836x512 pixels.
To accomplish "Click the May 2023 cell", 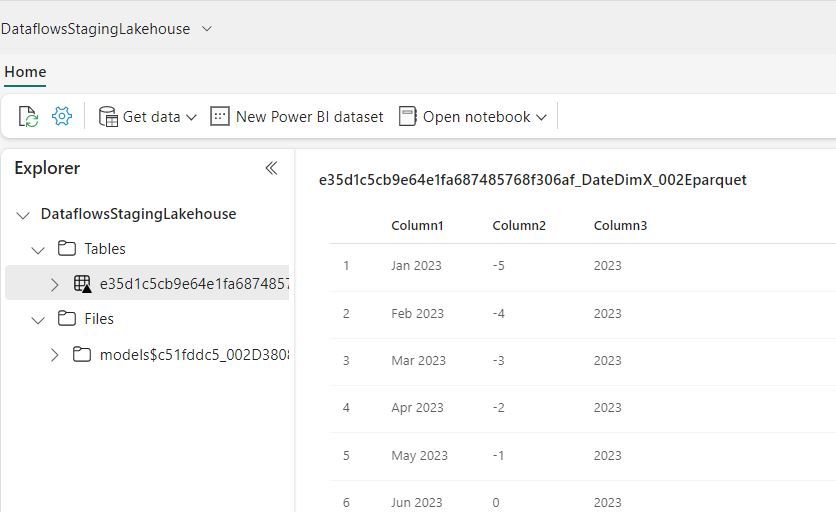I will point(420,456).
